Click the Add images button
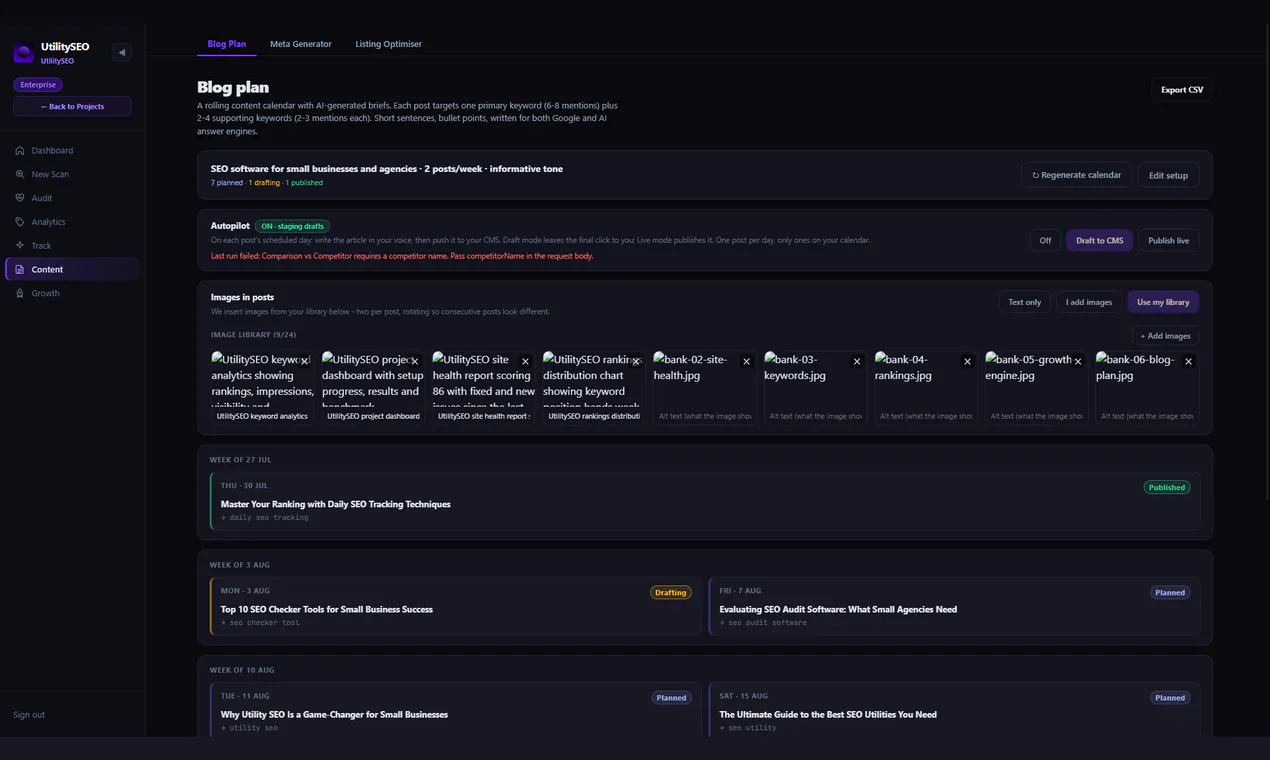Screen dimensions: 1270x760 point(1165,336)
